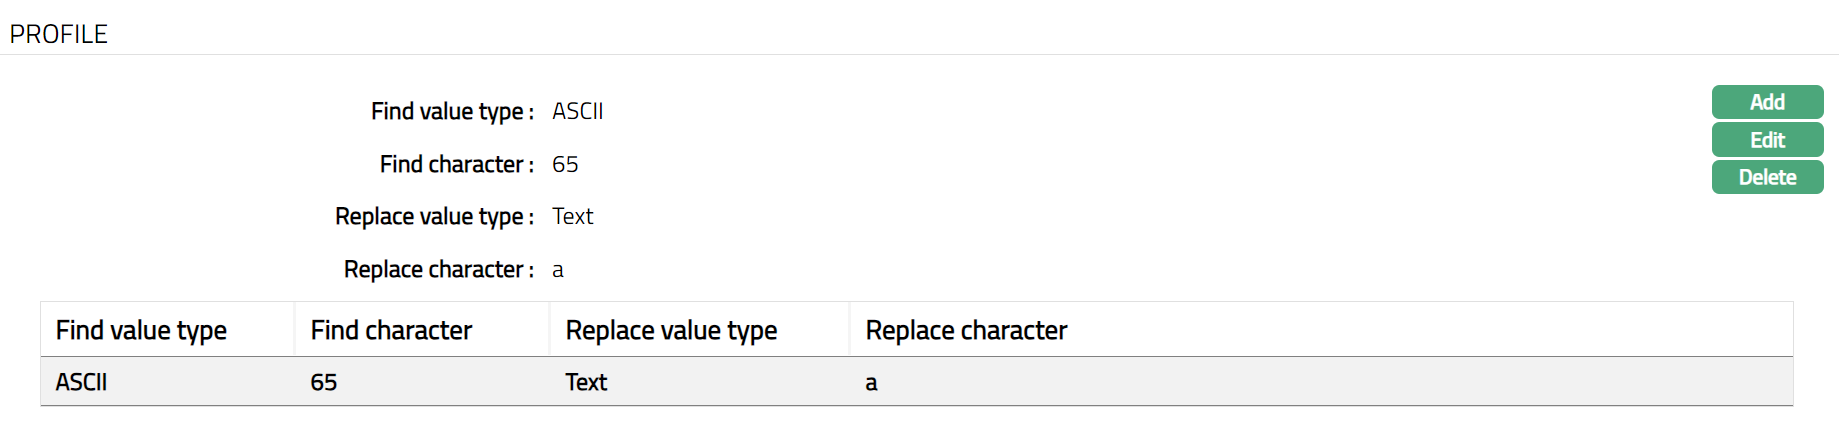Screen dimensions: 1839x421
Task: Click the Text value in the form
Action: [x=573, y=216]
